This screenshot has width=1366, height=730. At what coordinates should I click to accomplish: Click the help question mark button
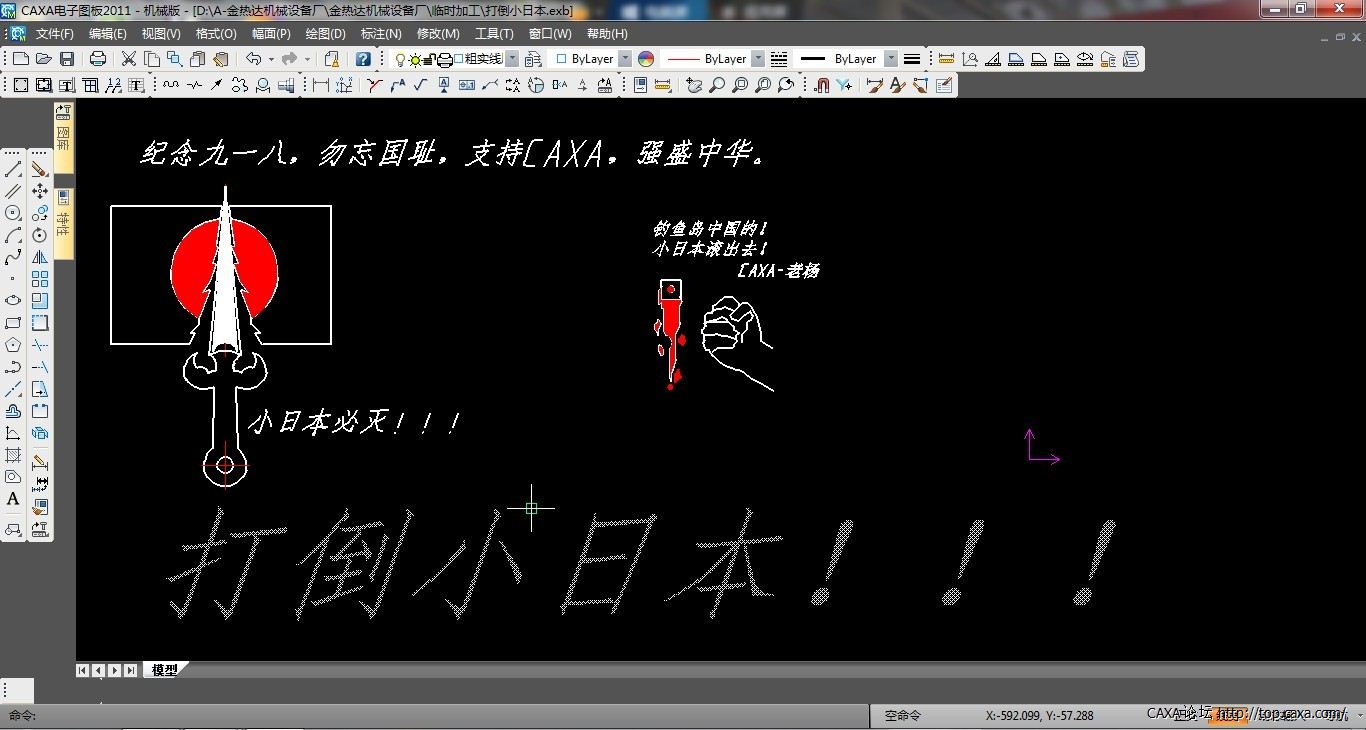pyautogui.click(x=362, y=59)
